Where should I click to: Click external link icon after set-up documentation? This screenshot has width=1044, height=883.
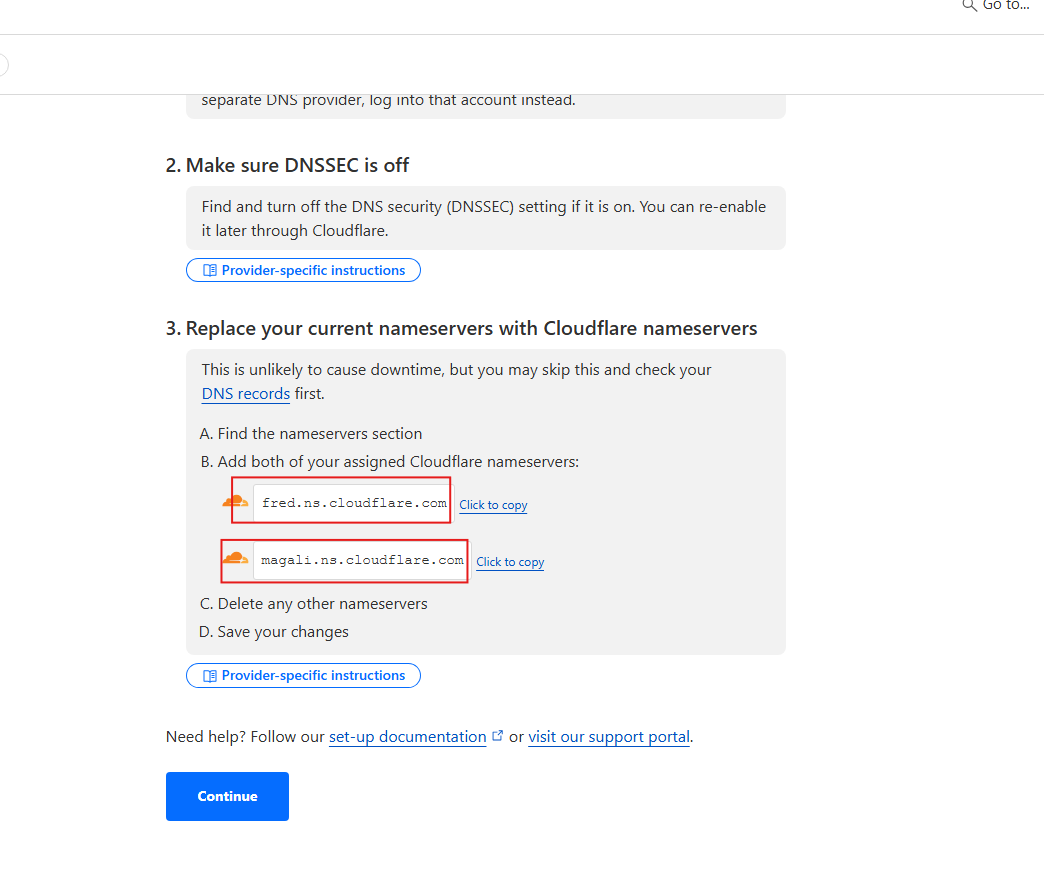[497, 736]
